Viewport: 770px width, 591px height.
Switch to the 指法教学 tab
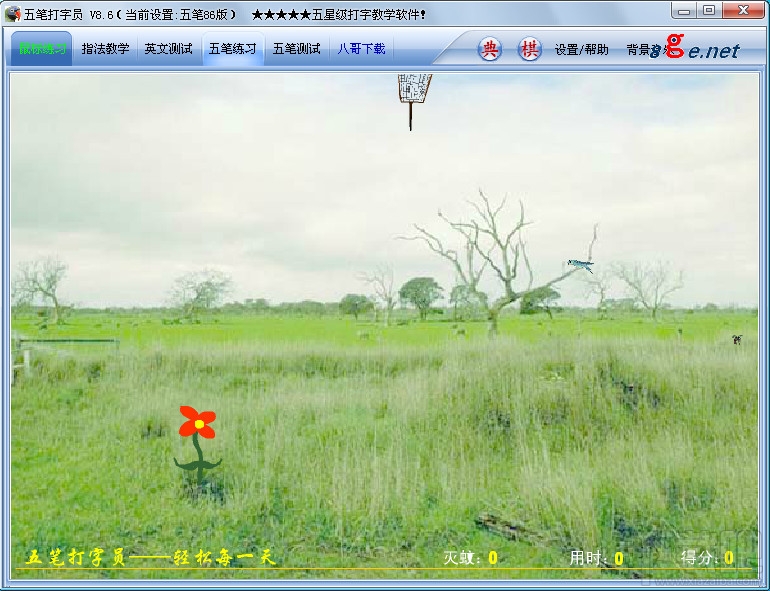[105, 49]
